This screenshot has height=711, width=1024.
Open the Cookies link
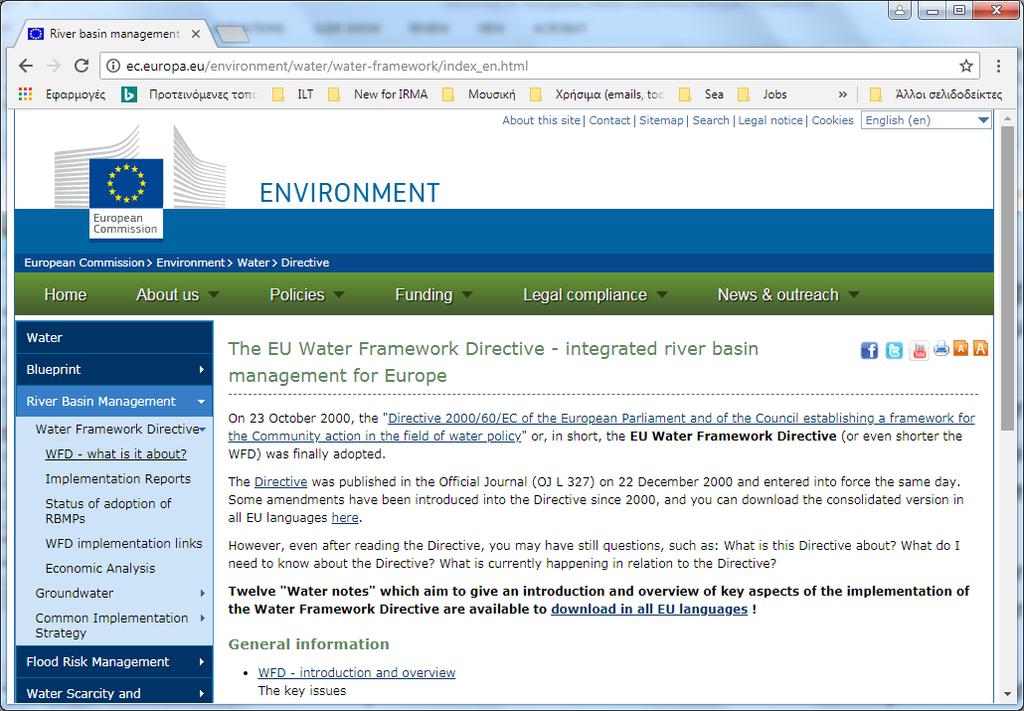coord(833,120)
